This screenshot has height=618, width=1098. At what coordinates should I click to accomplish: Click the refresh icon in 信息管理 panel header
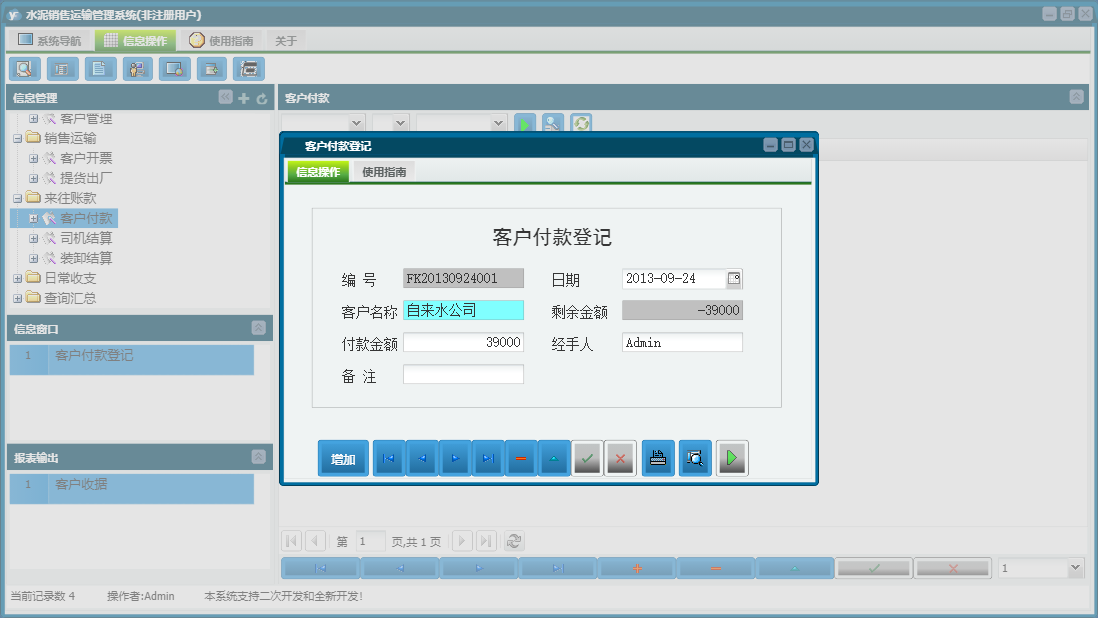point(260,99)
